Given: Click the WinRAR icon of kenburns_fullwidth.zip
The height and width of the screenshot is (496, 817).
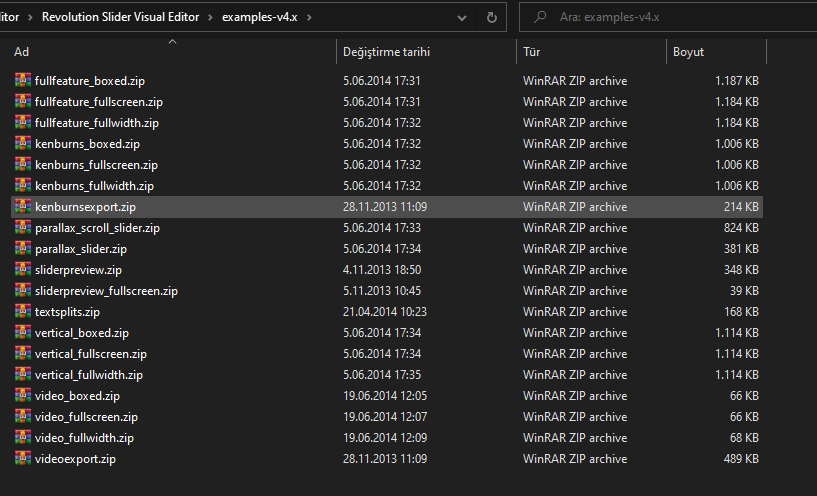Looking at the screenshot, I should point(22,185).
